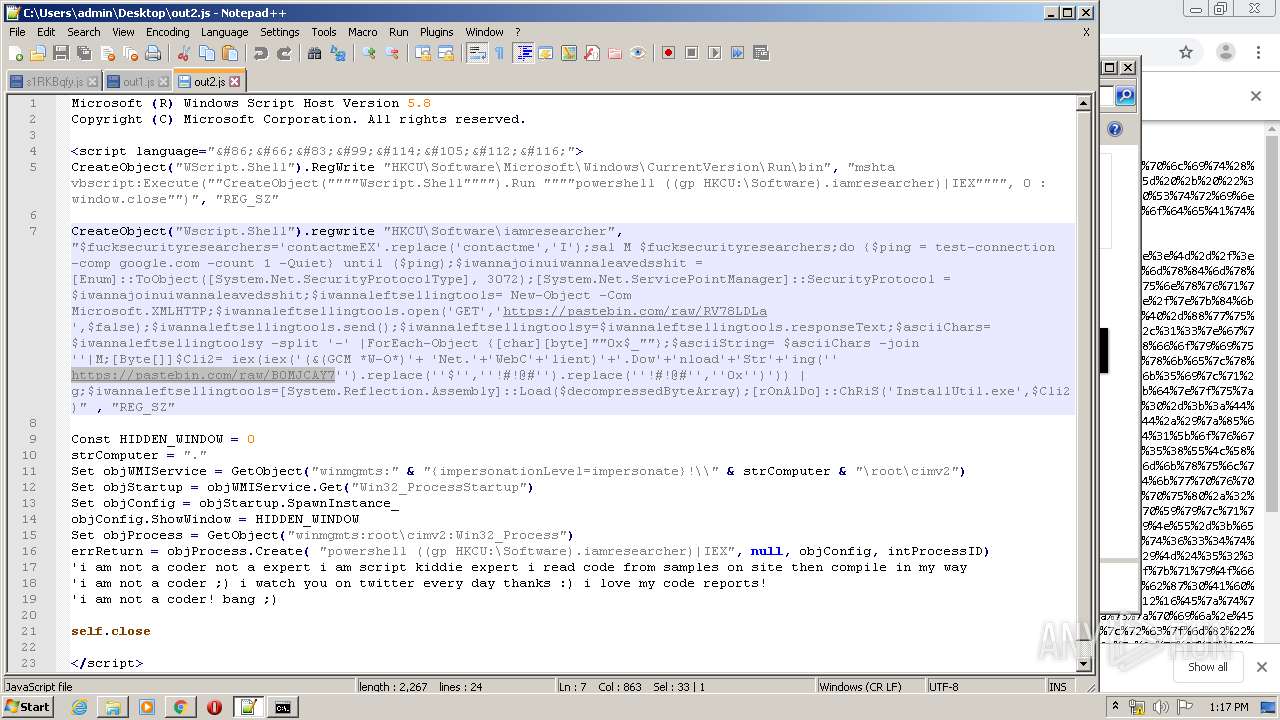Cut selection with scissors icon

(x=183, y=53)
